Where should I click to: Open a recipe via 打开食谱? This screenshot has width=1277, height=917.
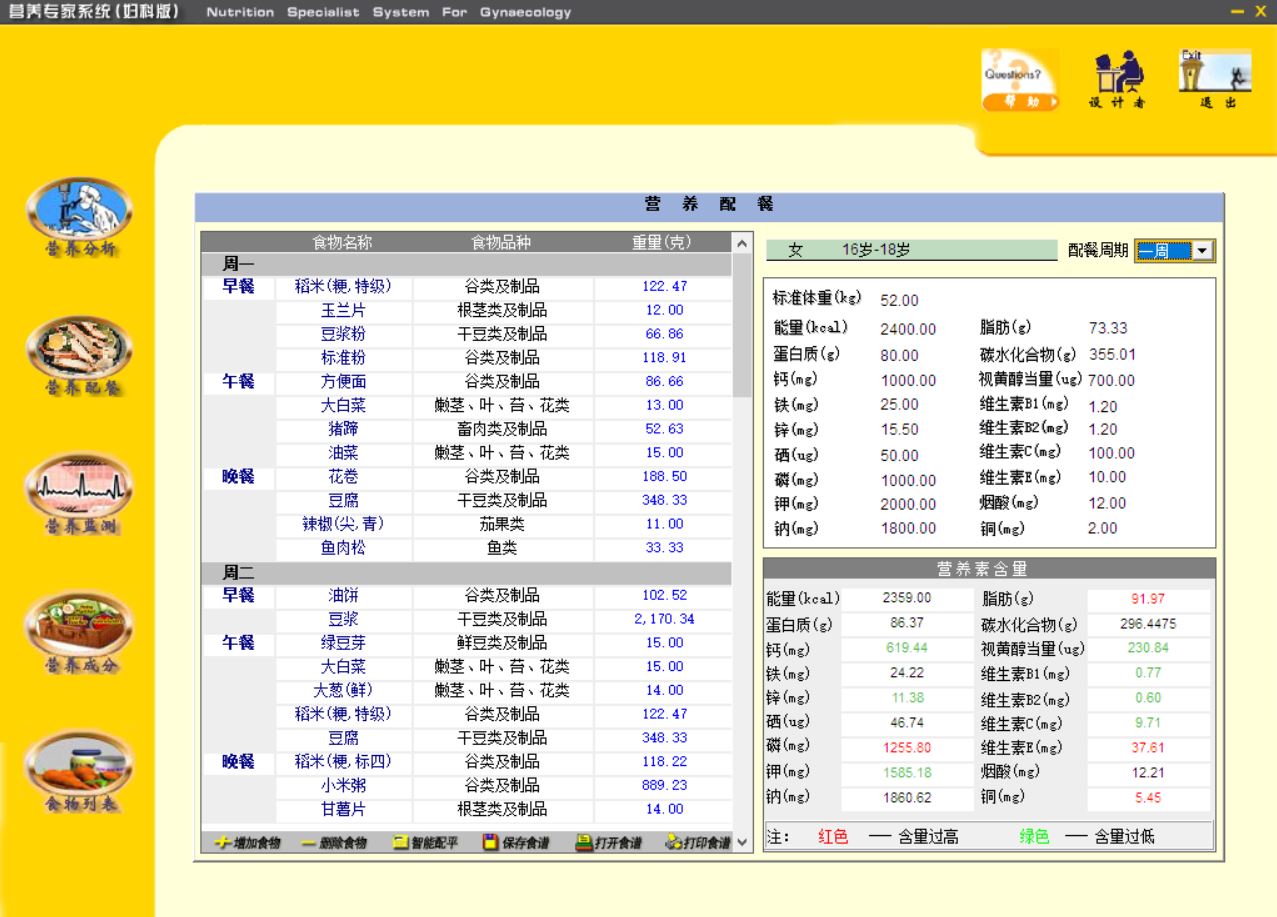click(608, 843)
